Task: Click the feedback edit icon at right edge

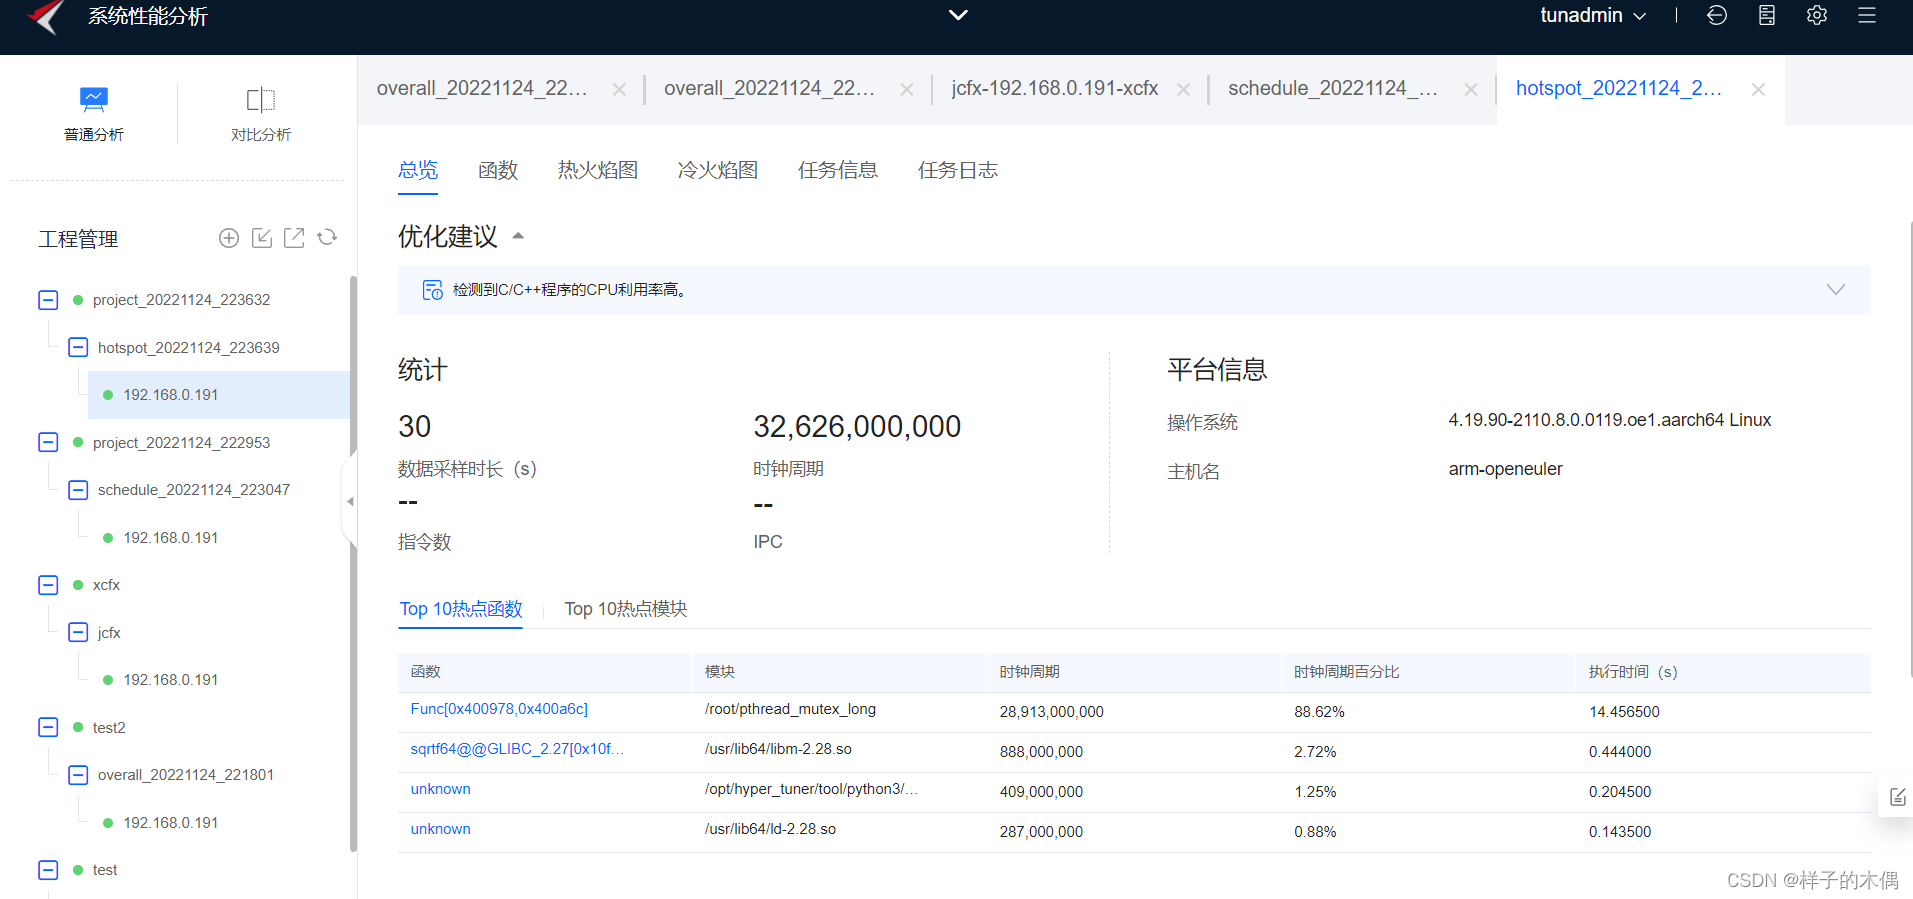Action: 1897,797
